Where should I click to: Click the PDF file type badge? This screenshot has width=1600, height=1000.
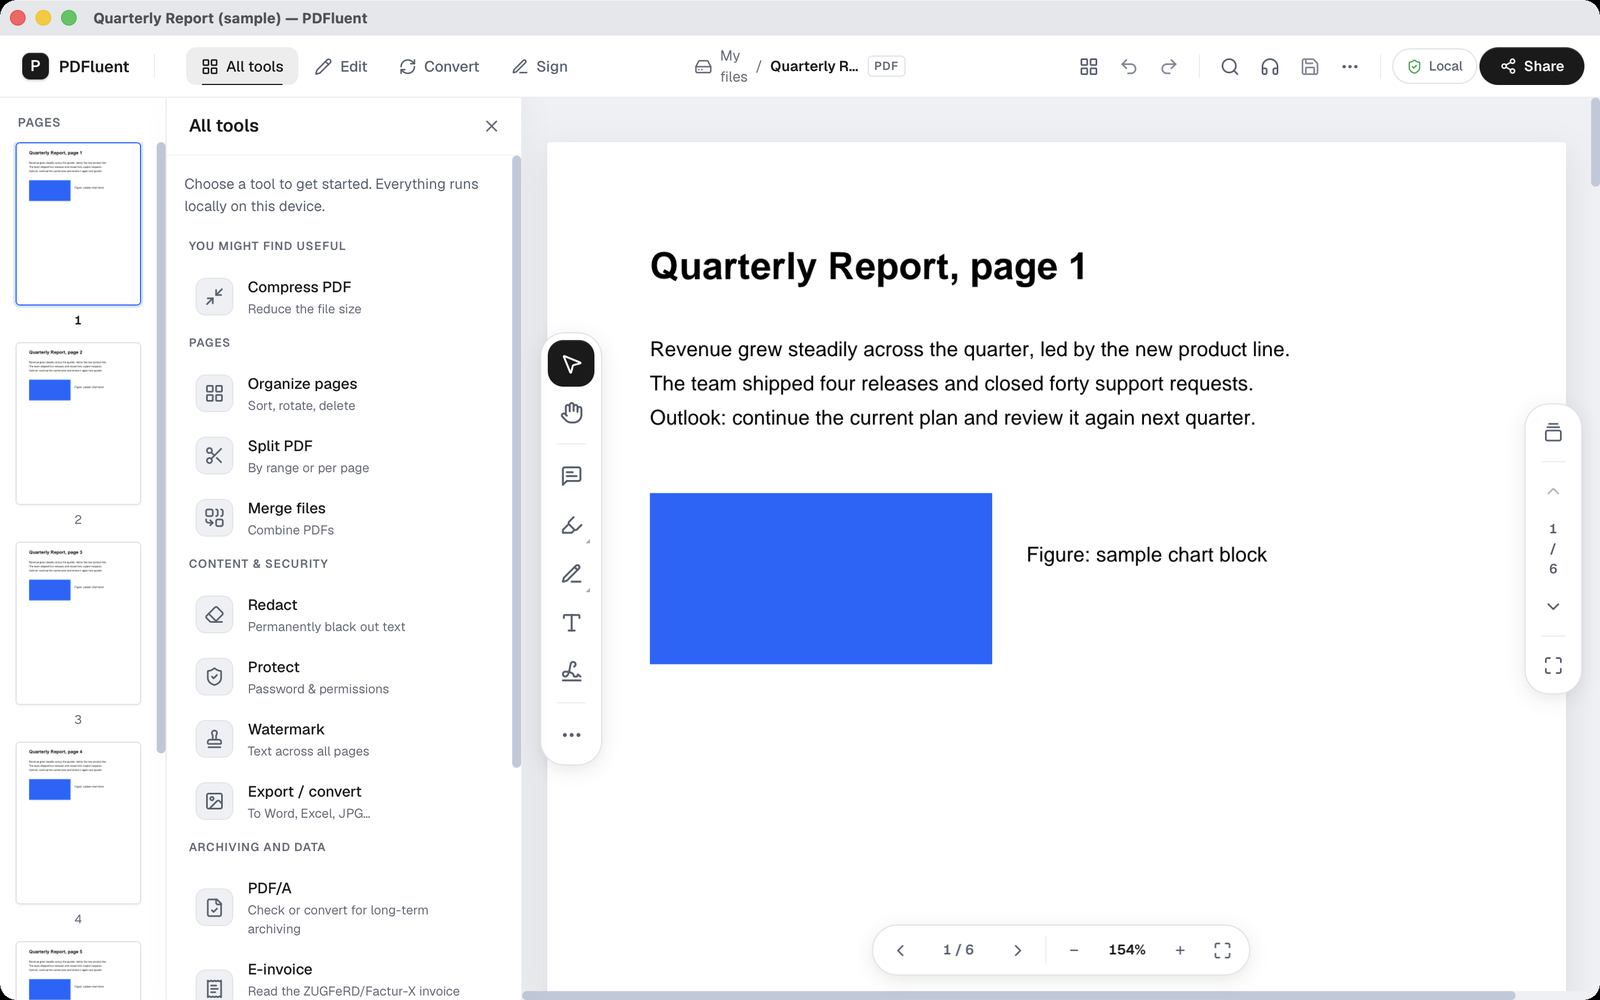tap(886, 66)
